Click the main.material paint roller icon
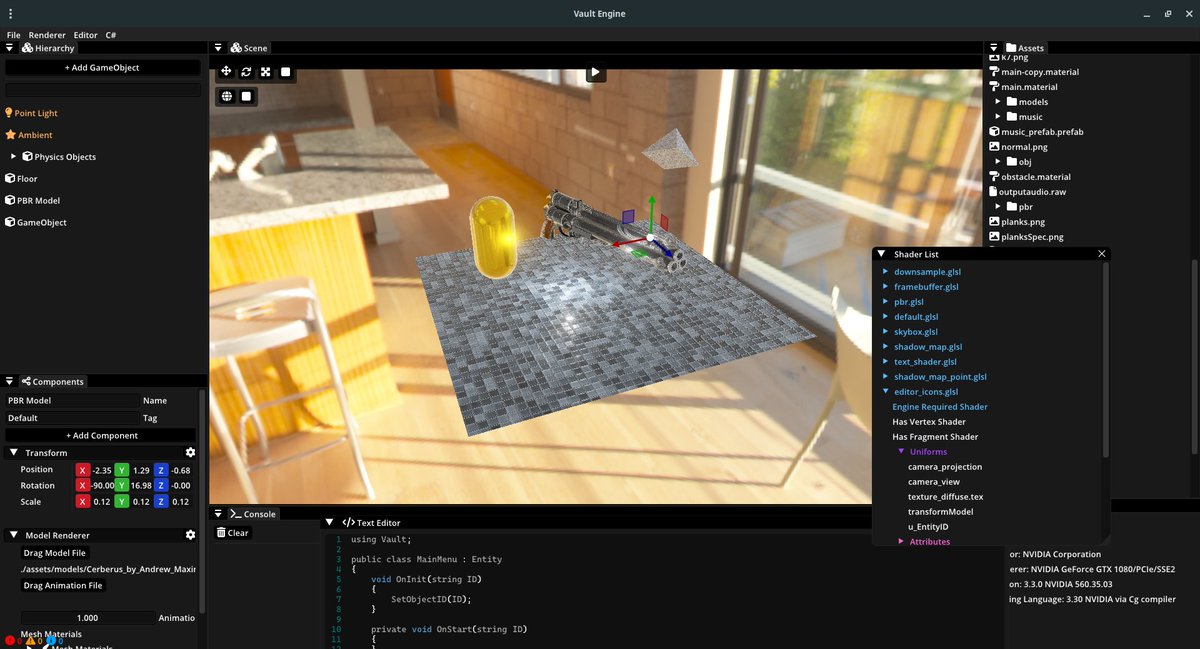The width and height of the screenshot is (1200, 649). (993, 87)
